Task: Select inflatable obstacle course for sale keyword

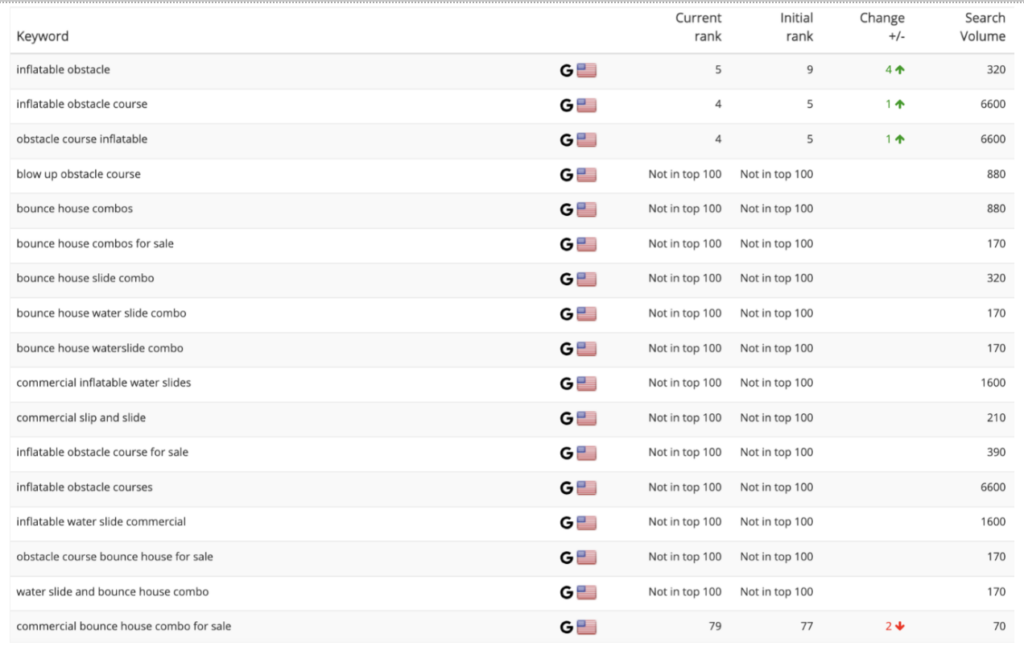Action: point(103,452)
